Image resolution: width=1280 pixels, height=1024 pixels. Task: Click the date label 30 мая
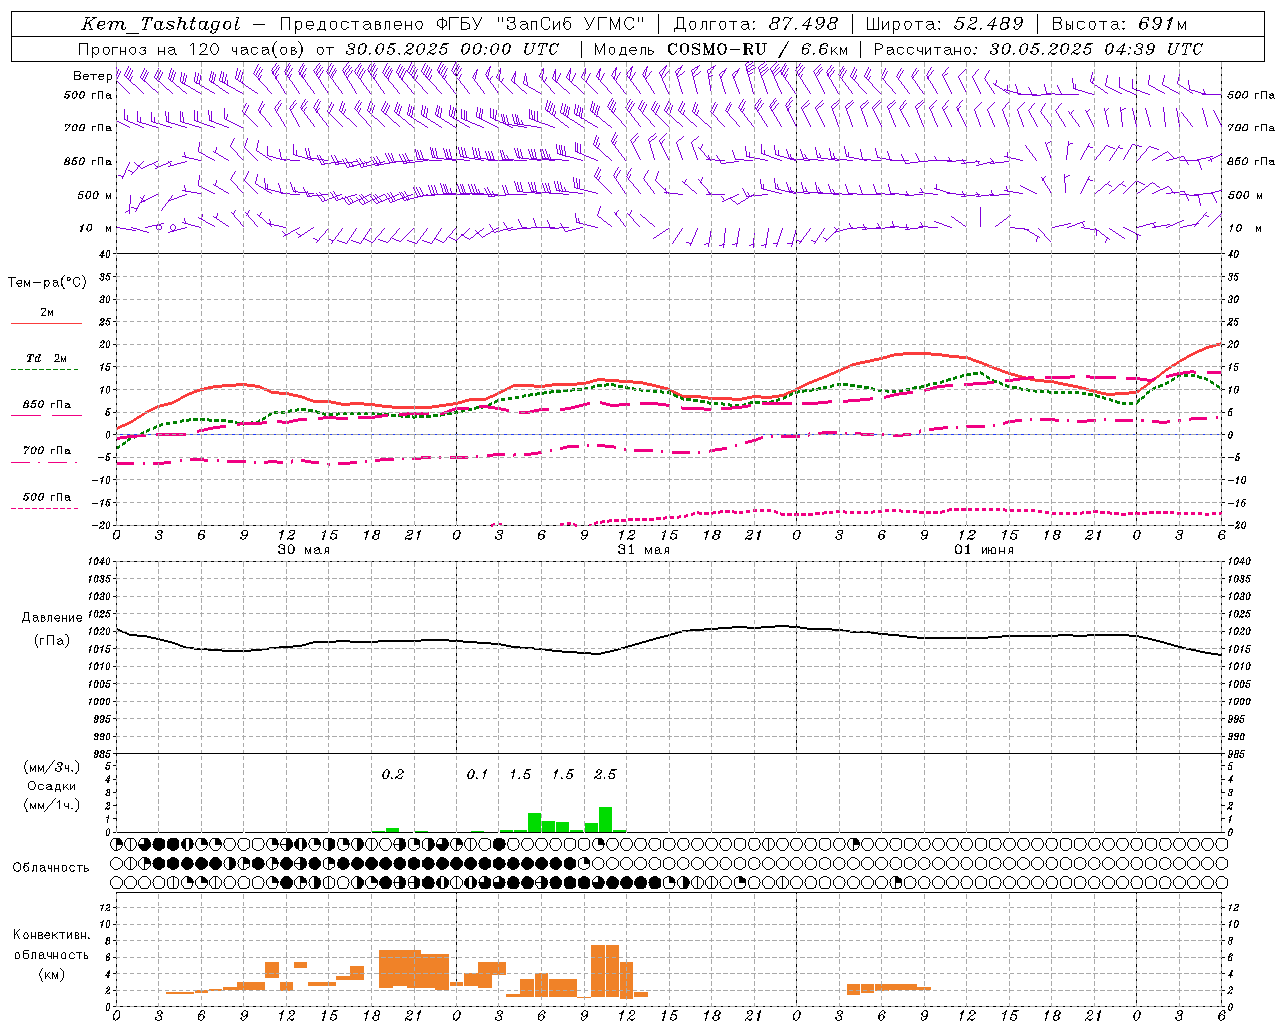(303, 550)
